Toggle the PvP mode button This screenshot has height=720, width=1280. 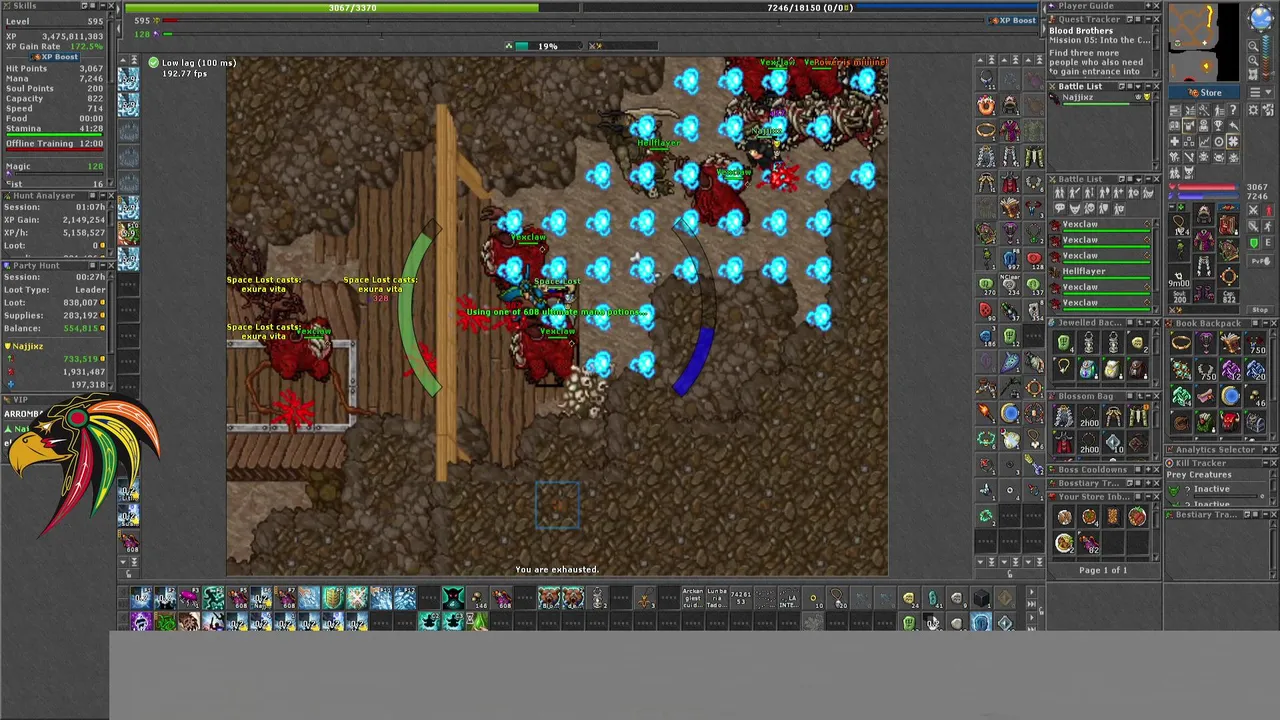pos(1260,261)
